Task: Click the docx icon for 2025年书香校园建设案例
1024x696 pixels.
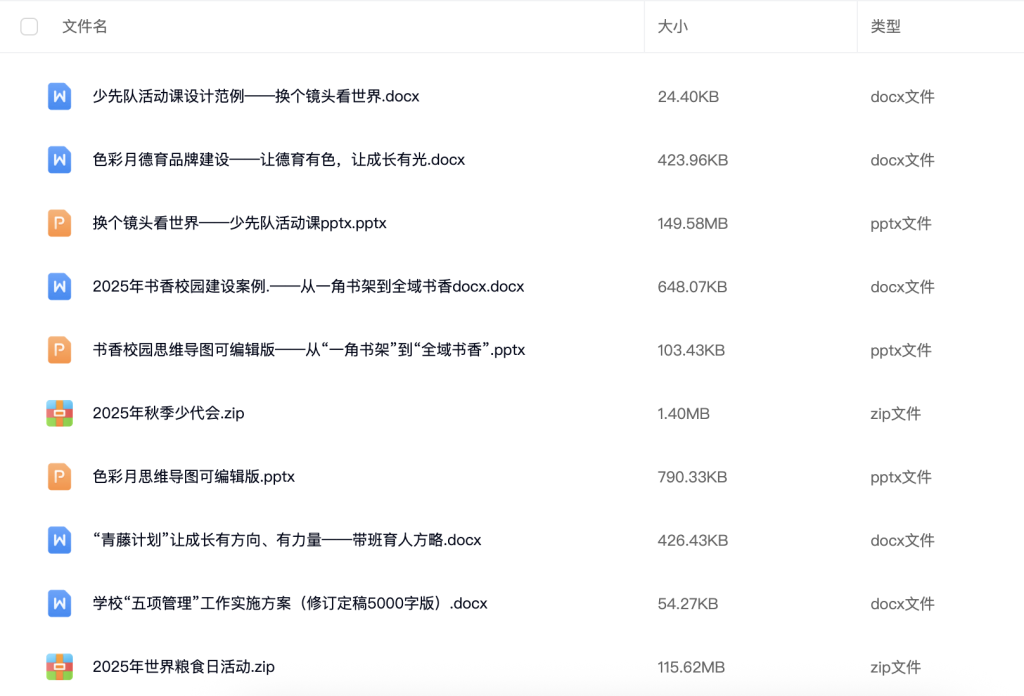Action: [x=59, y=287]
